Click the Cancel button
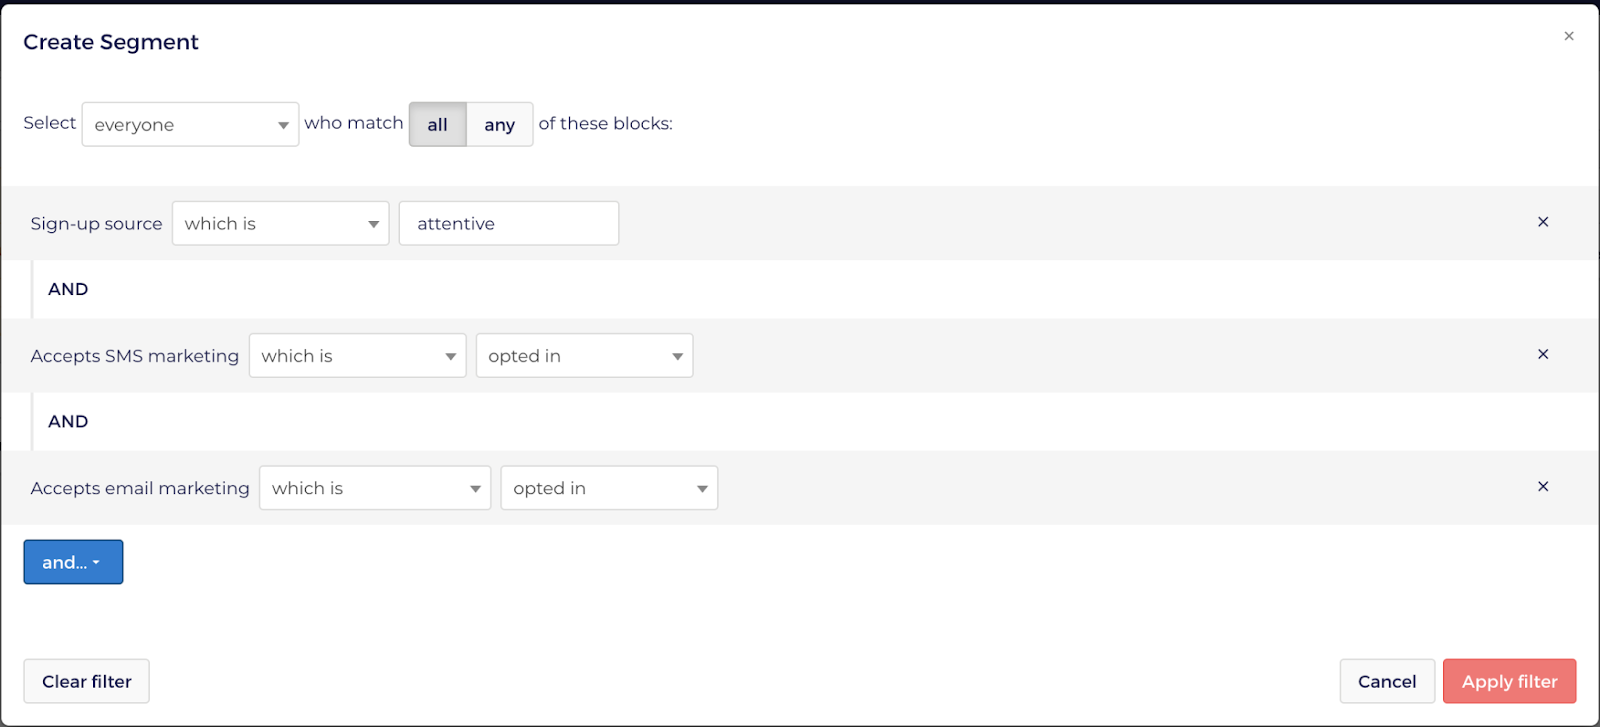The height and width of the screenshot is (727, 1600). point(1387,681)
